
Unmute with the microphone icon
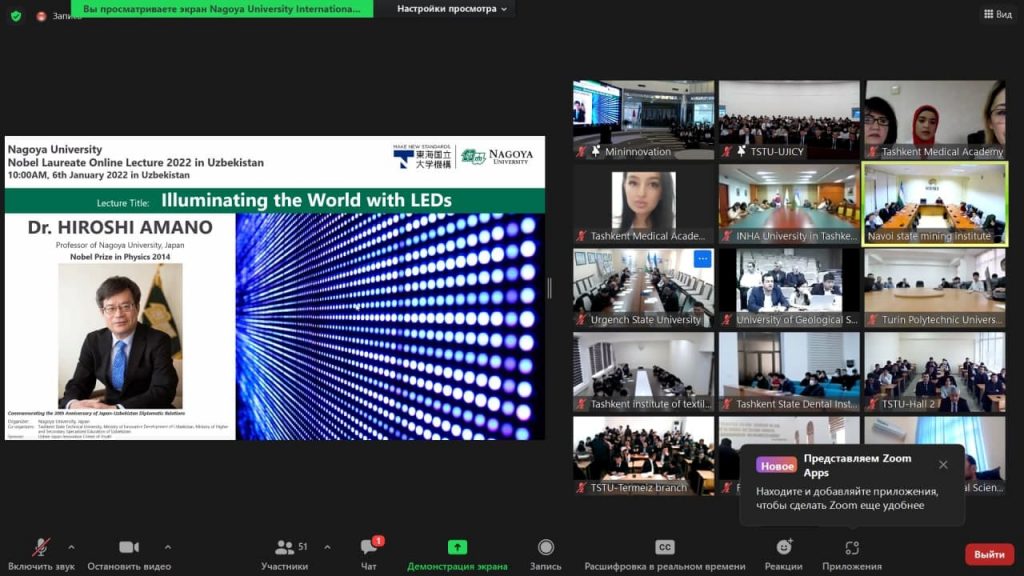pyautogui.click(x=41, y=547)
